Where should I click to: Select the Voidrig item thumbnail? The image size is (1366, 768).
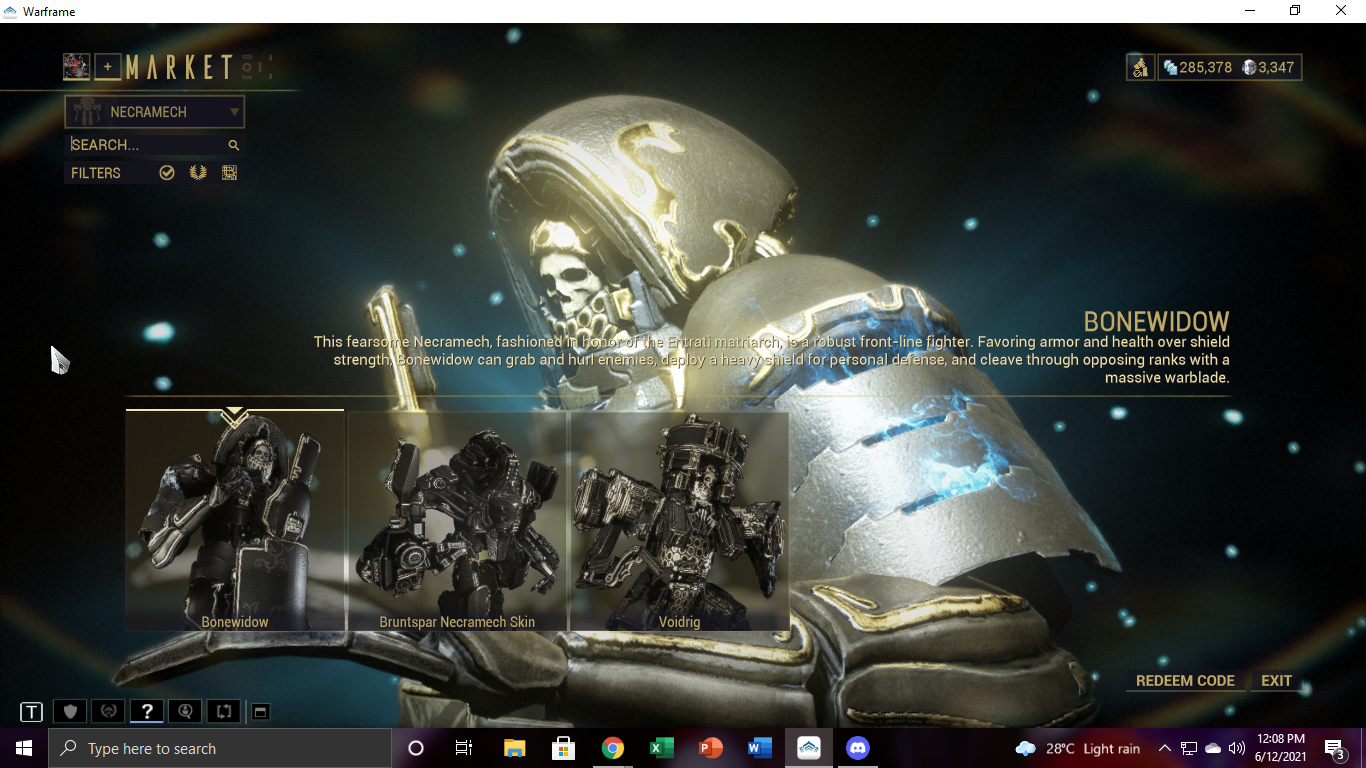(680, 521)
